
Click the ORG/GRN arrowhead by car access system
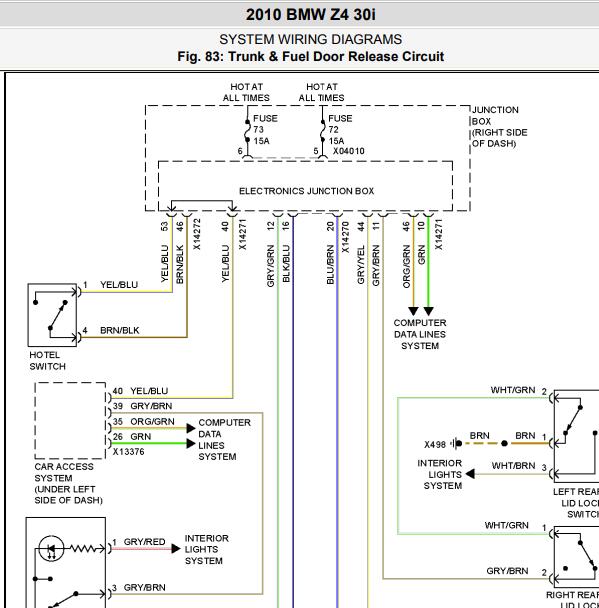tap(191, 428)
